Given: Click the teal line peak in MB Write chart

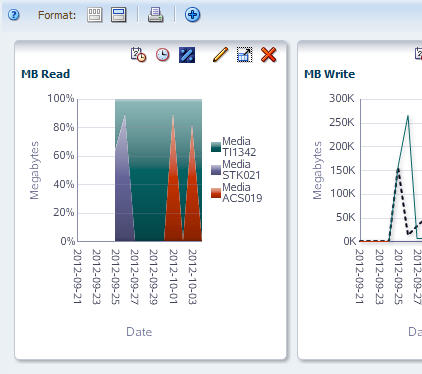Looking at the screenshot, I should tap(408, 116).
